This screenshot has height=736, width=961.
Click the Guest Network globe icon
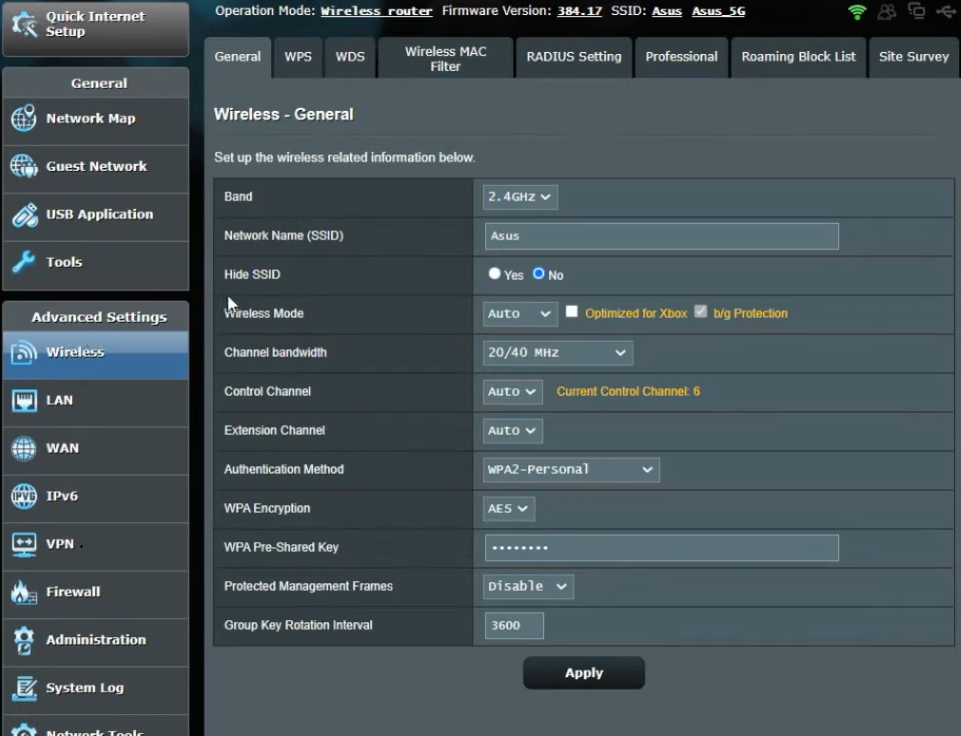(24, 167)
